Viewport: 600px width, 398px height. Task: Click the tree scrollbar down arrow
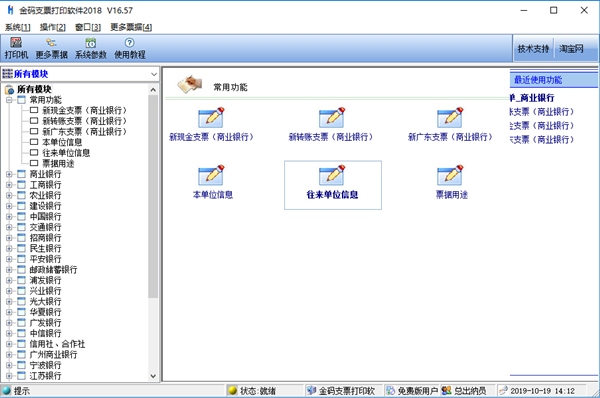tap(153, 376)
